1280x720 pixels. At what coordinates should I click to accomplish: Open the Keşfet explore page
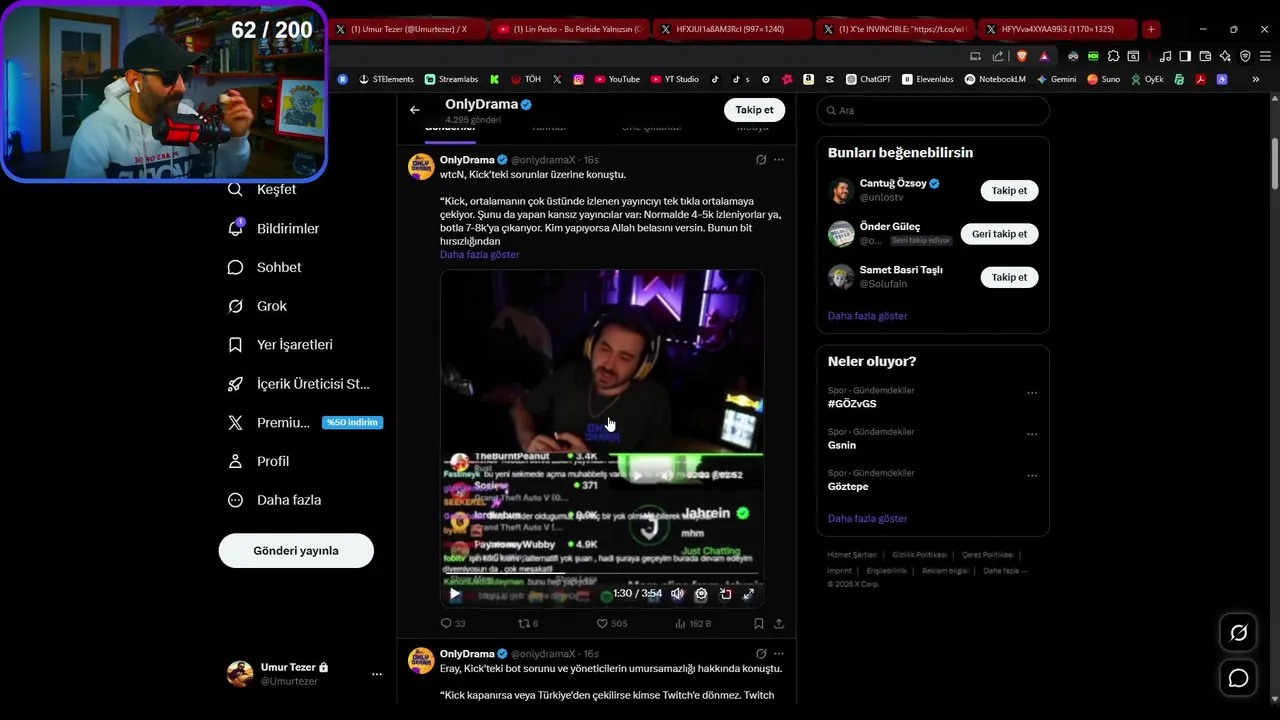[x=263, y=190]
